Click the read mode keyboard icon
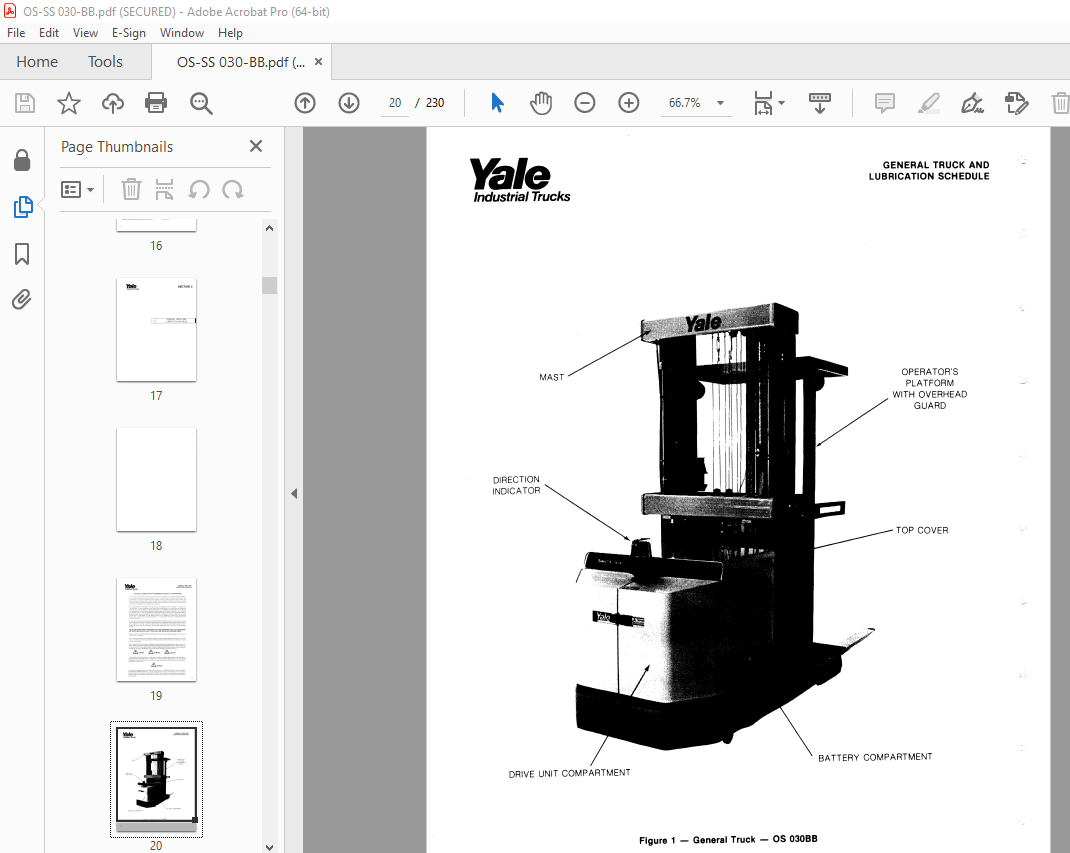The image size is (1070, 853). 820,103
